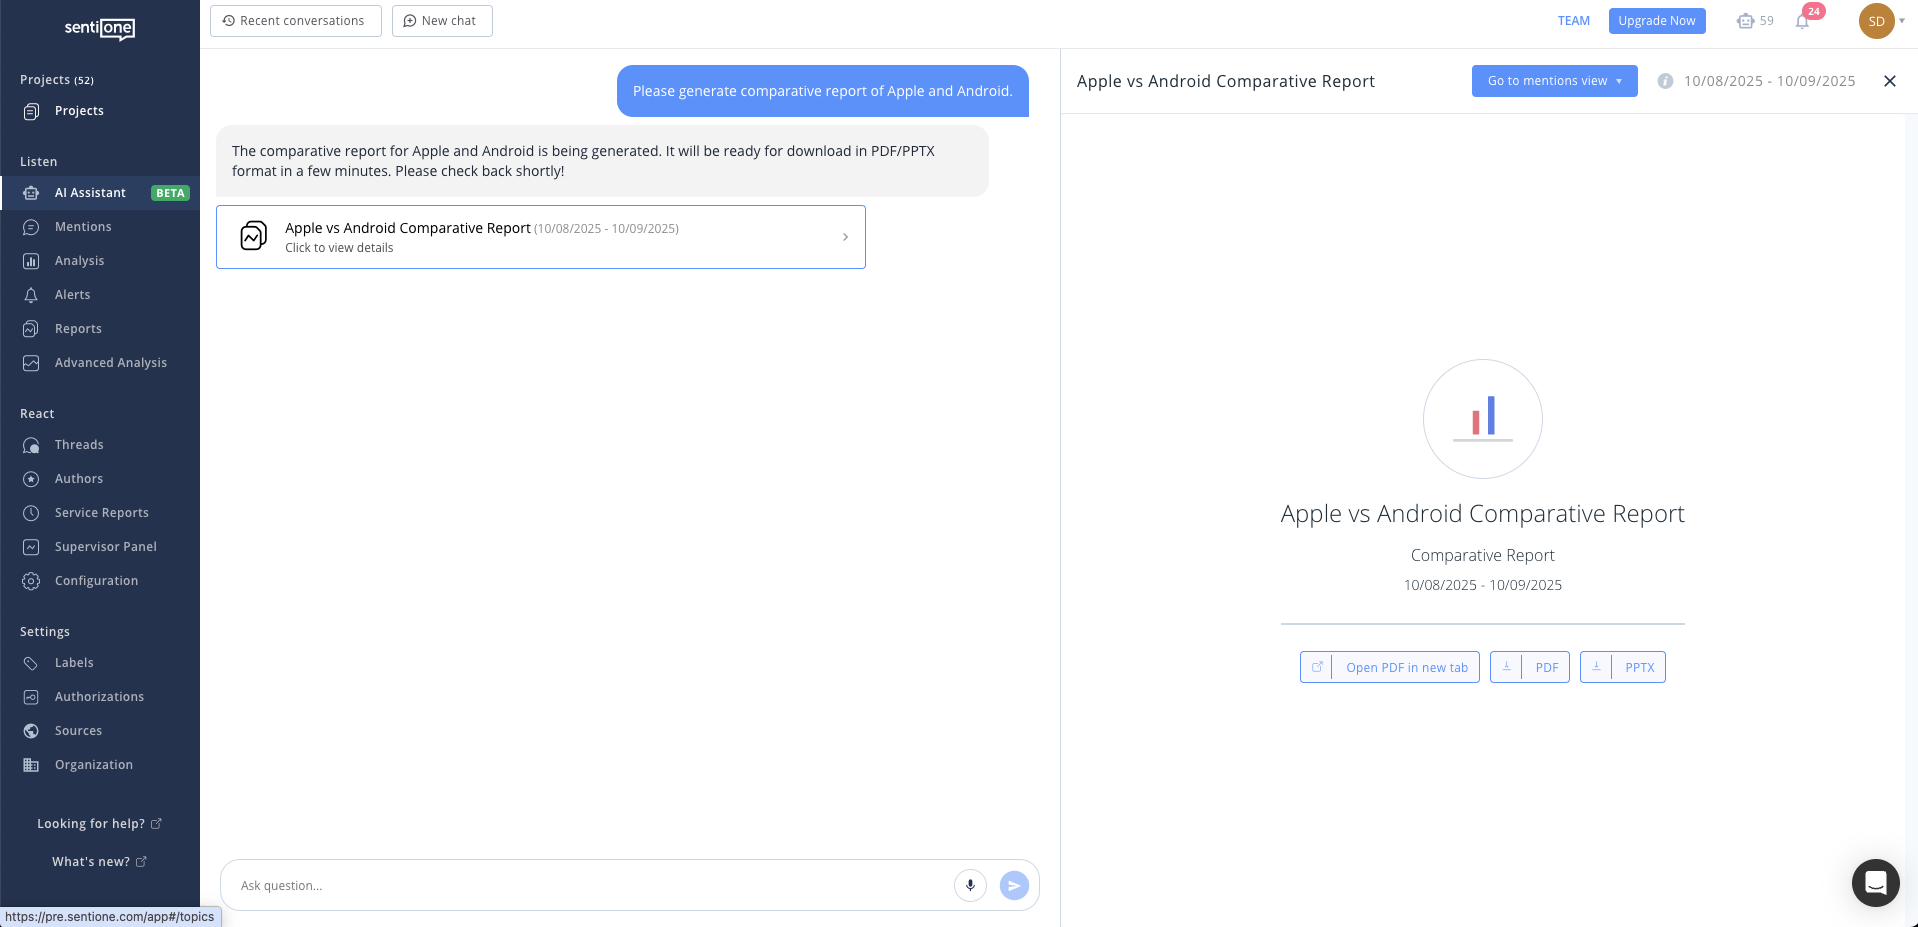Click the Mentions speech bubble icon
The image size is (1918, 927).
31,227
